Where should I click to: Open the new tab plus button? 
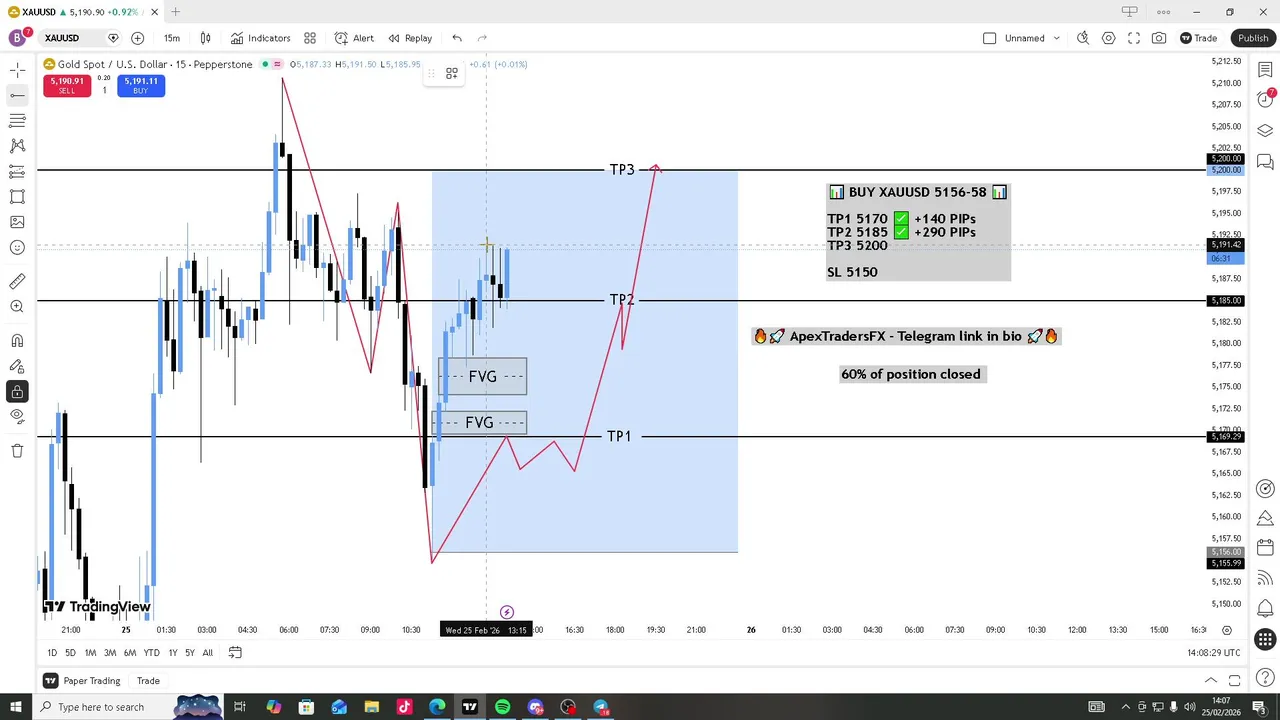(x=175, y=12)
